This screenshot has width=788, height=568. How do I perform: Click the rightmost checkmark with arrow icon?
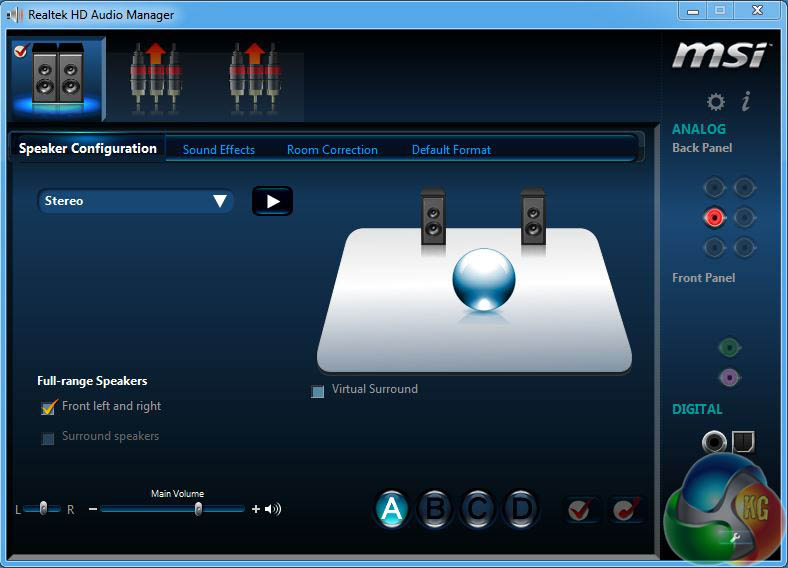[x=626, y=510]
